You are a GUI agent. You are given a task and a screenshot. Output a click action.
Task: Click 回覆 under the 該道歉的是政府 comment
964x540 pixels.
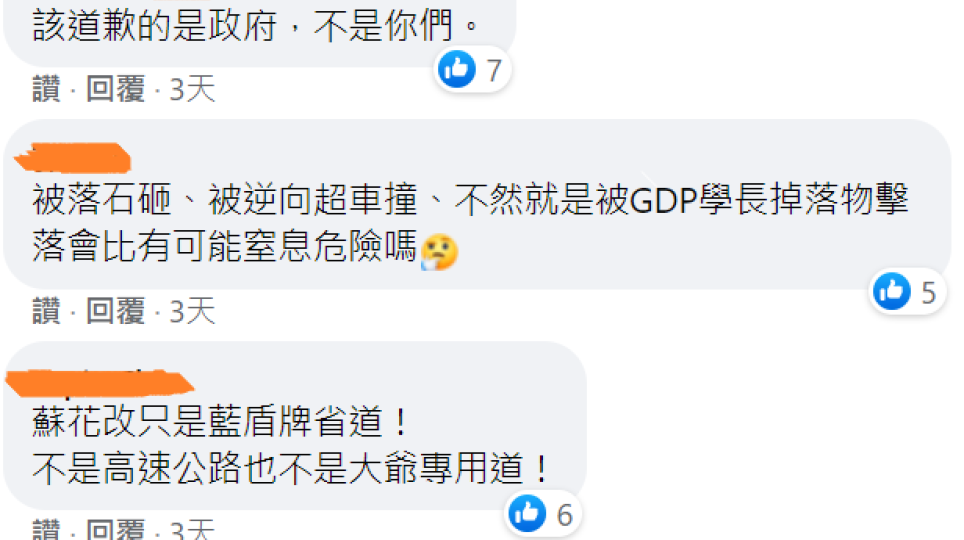116,89
